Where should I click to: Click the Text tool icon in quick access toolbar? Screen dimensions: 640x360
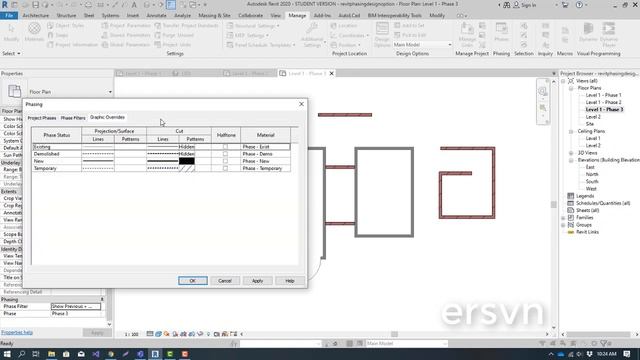[x=134, y=5]
